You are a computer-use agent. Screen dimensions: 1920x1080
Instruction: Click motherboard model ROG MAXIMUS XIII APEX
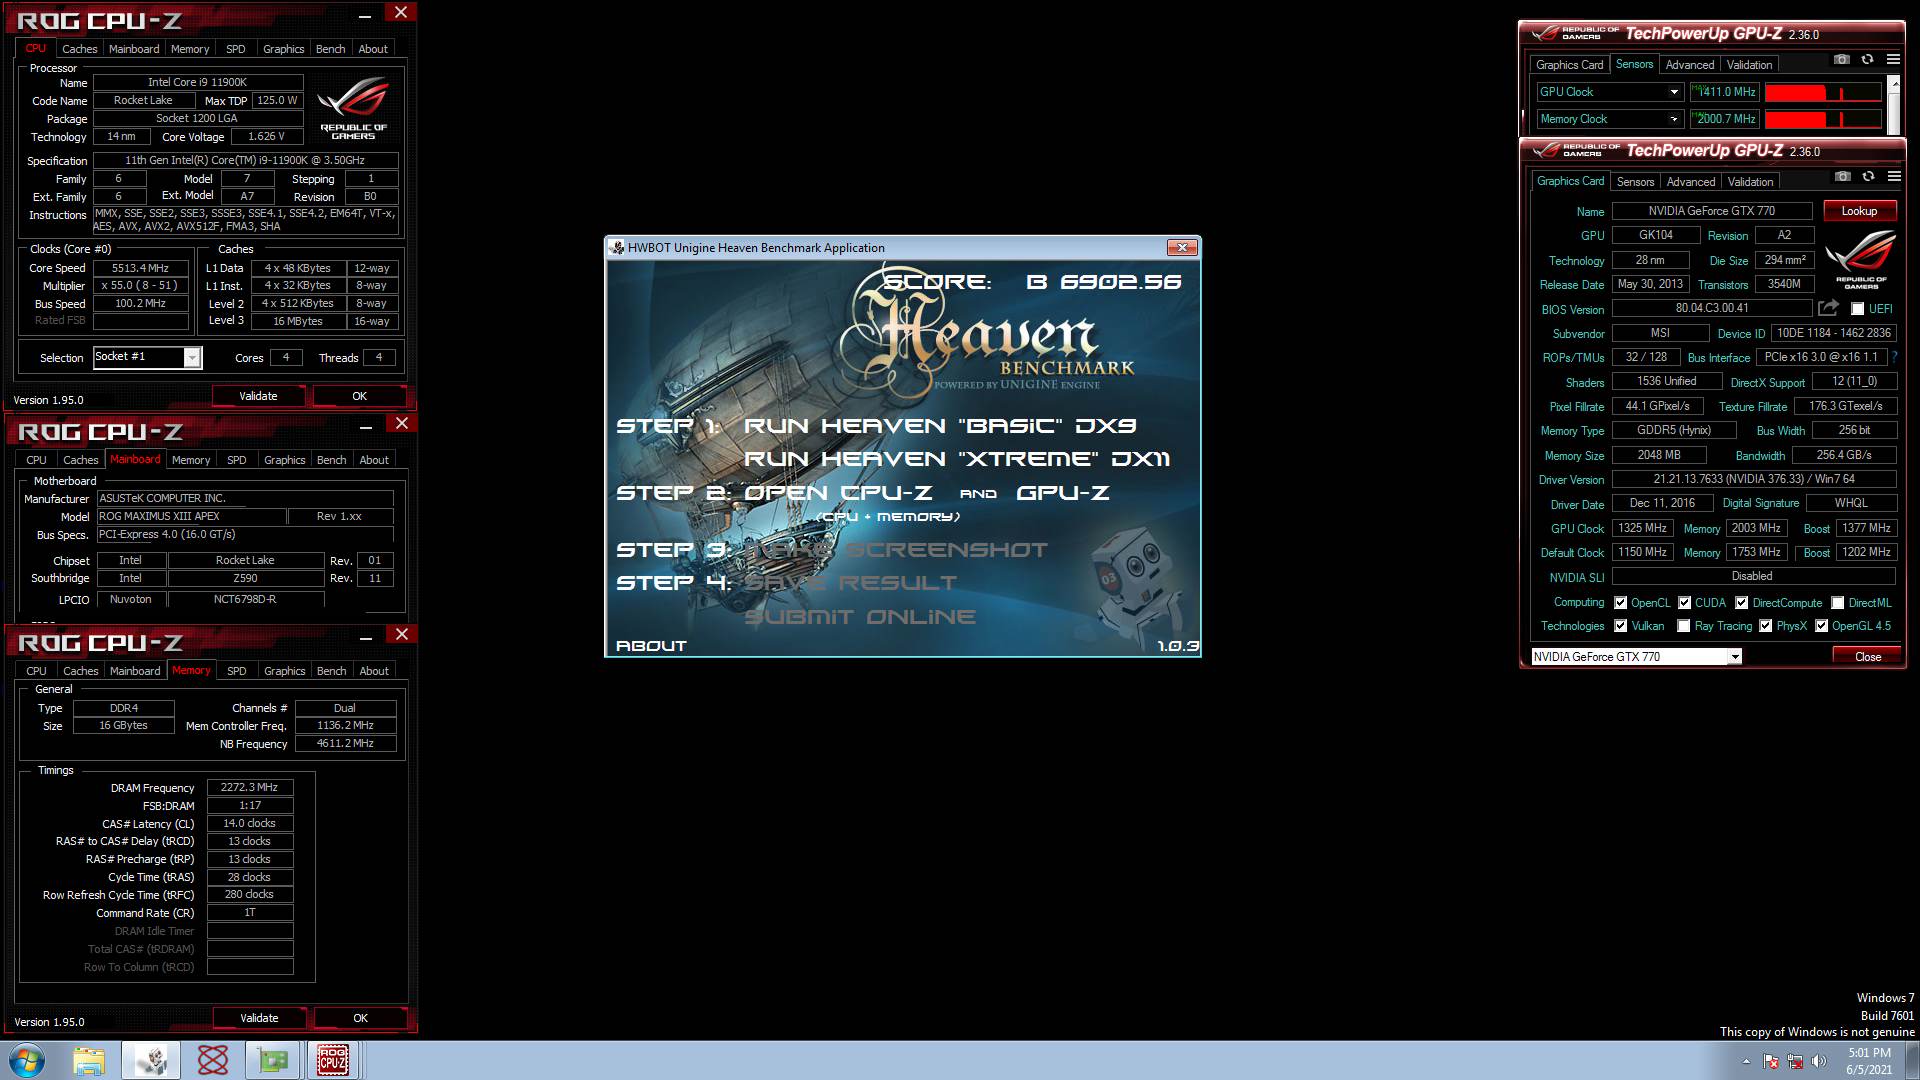point(190,516)
